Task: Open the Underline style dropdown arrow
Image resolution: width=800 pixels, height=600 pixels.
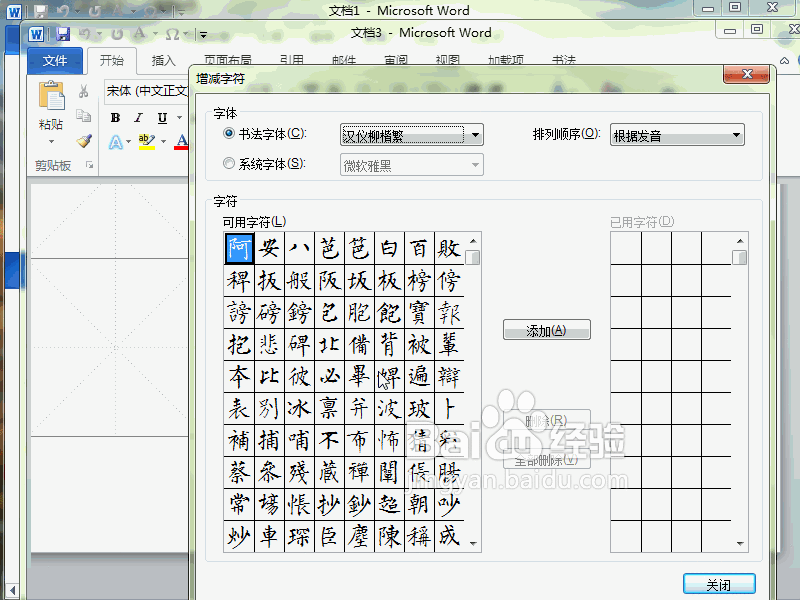Action: point(179,118)
